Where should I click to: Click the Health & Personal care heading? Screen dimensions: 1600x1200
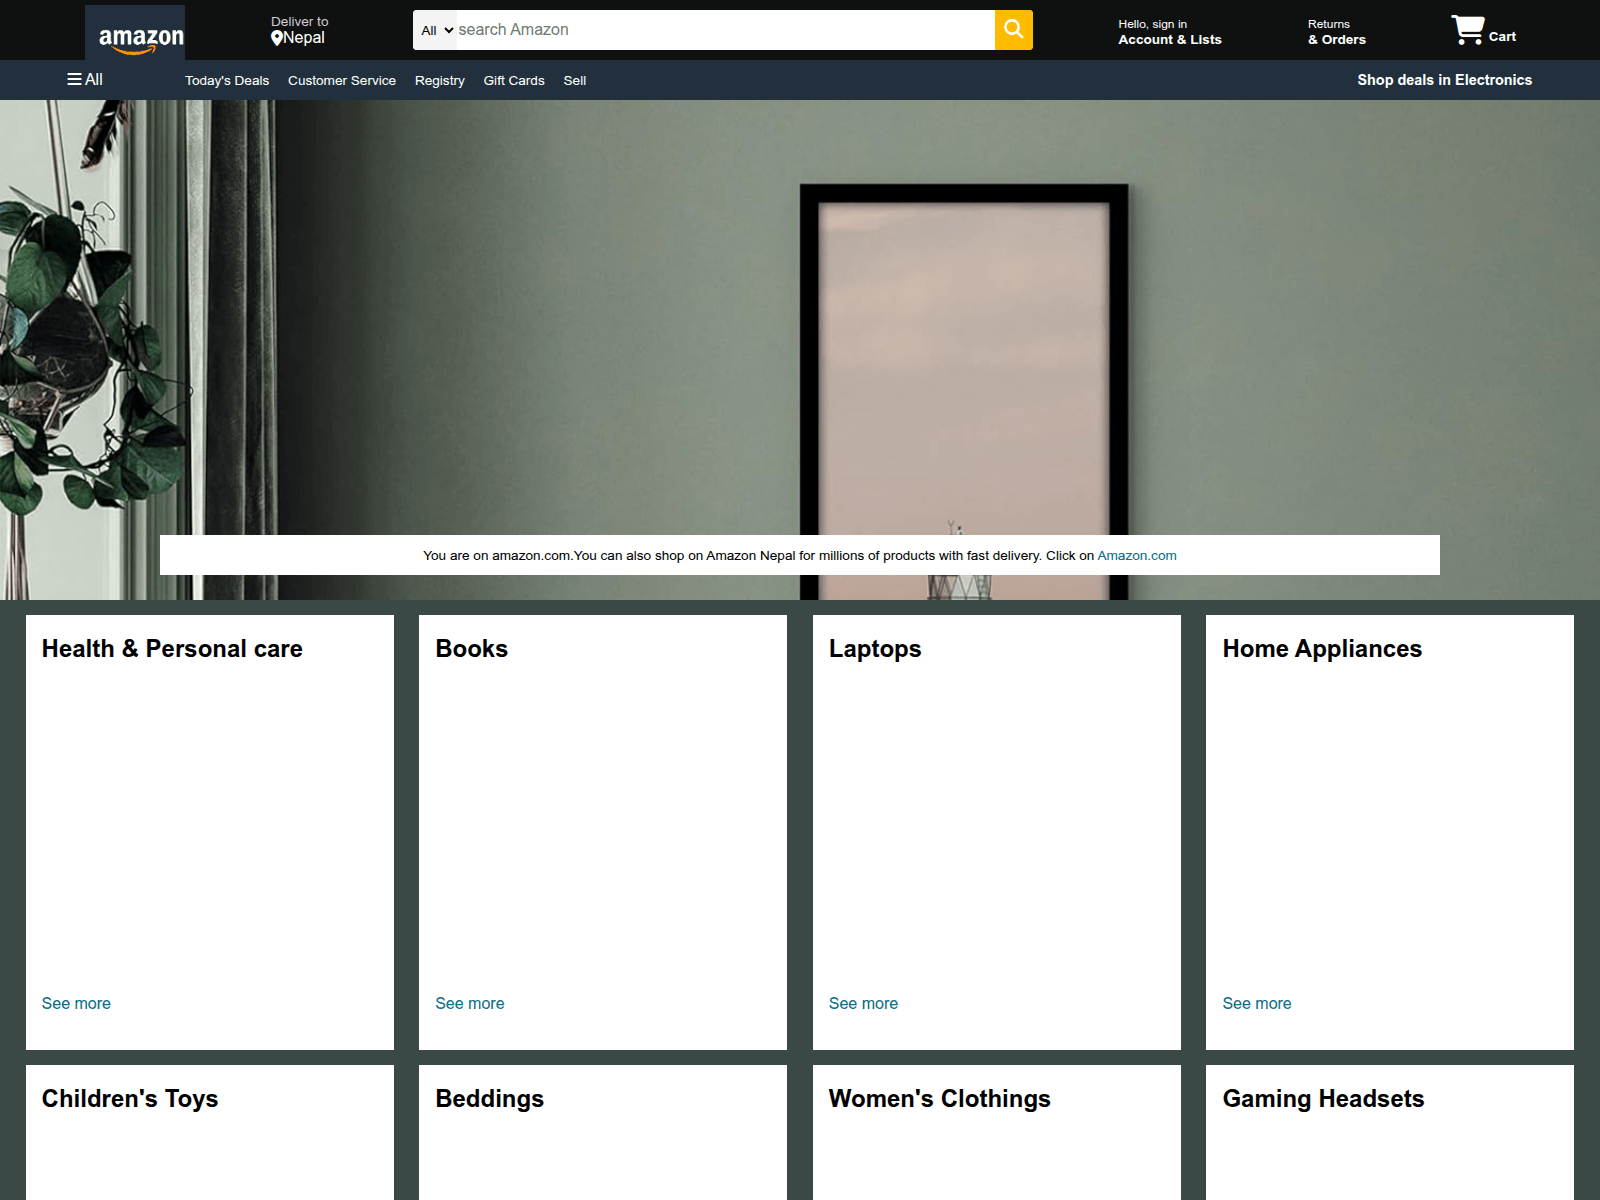click(172, 649)
